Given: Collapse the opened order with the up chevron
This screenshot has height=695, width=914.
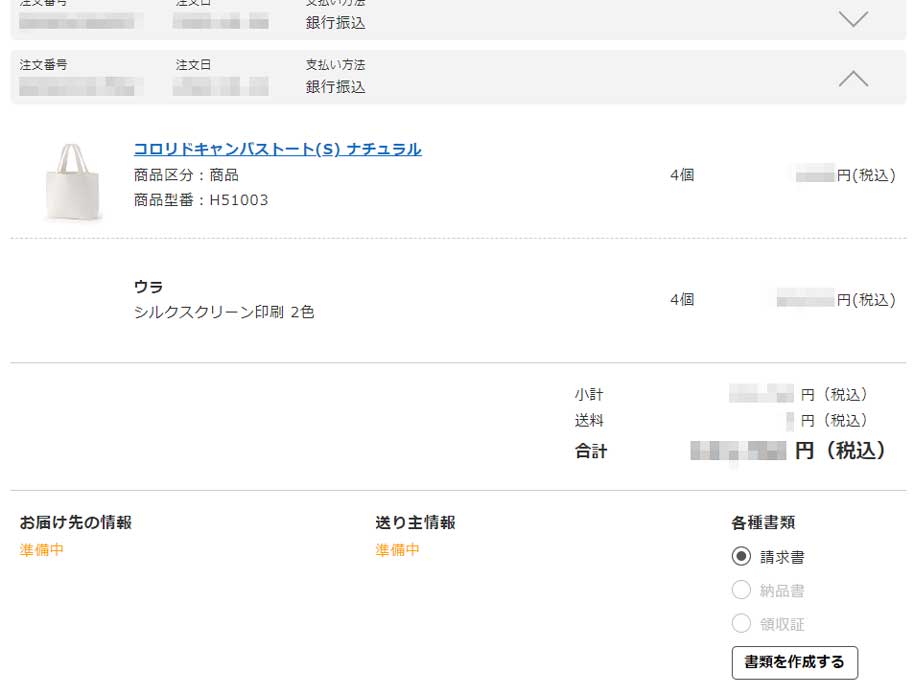Looking at the screenshot, I should pyautogui.click(x=853, y=78).
